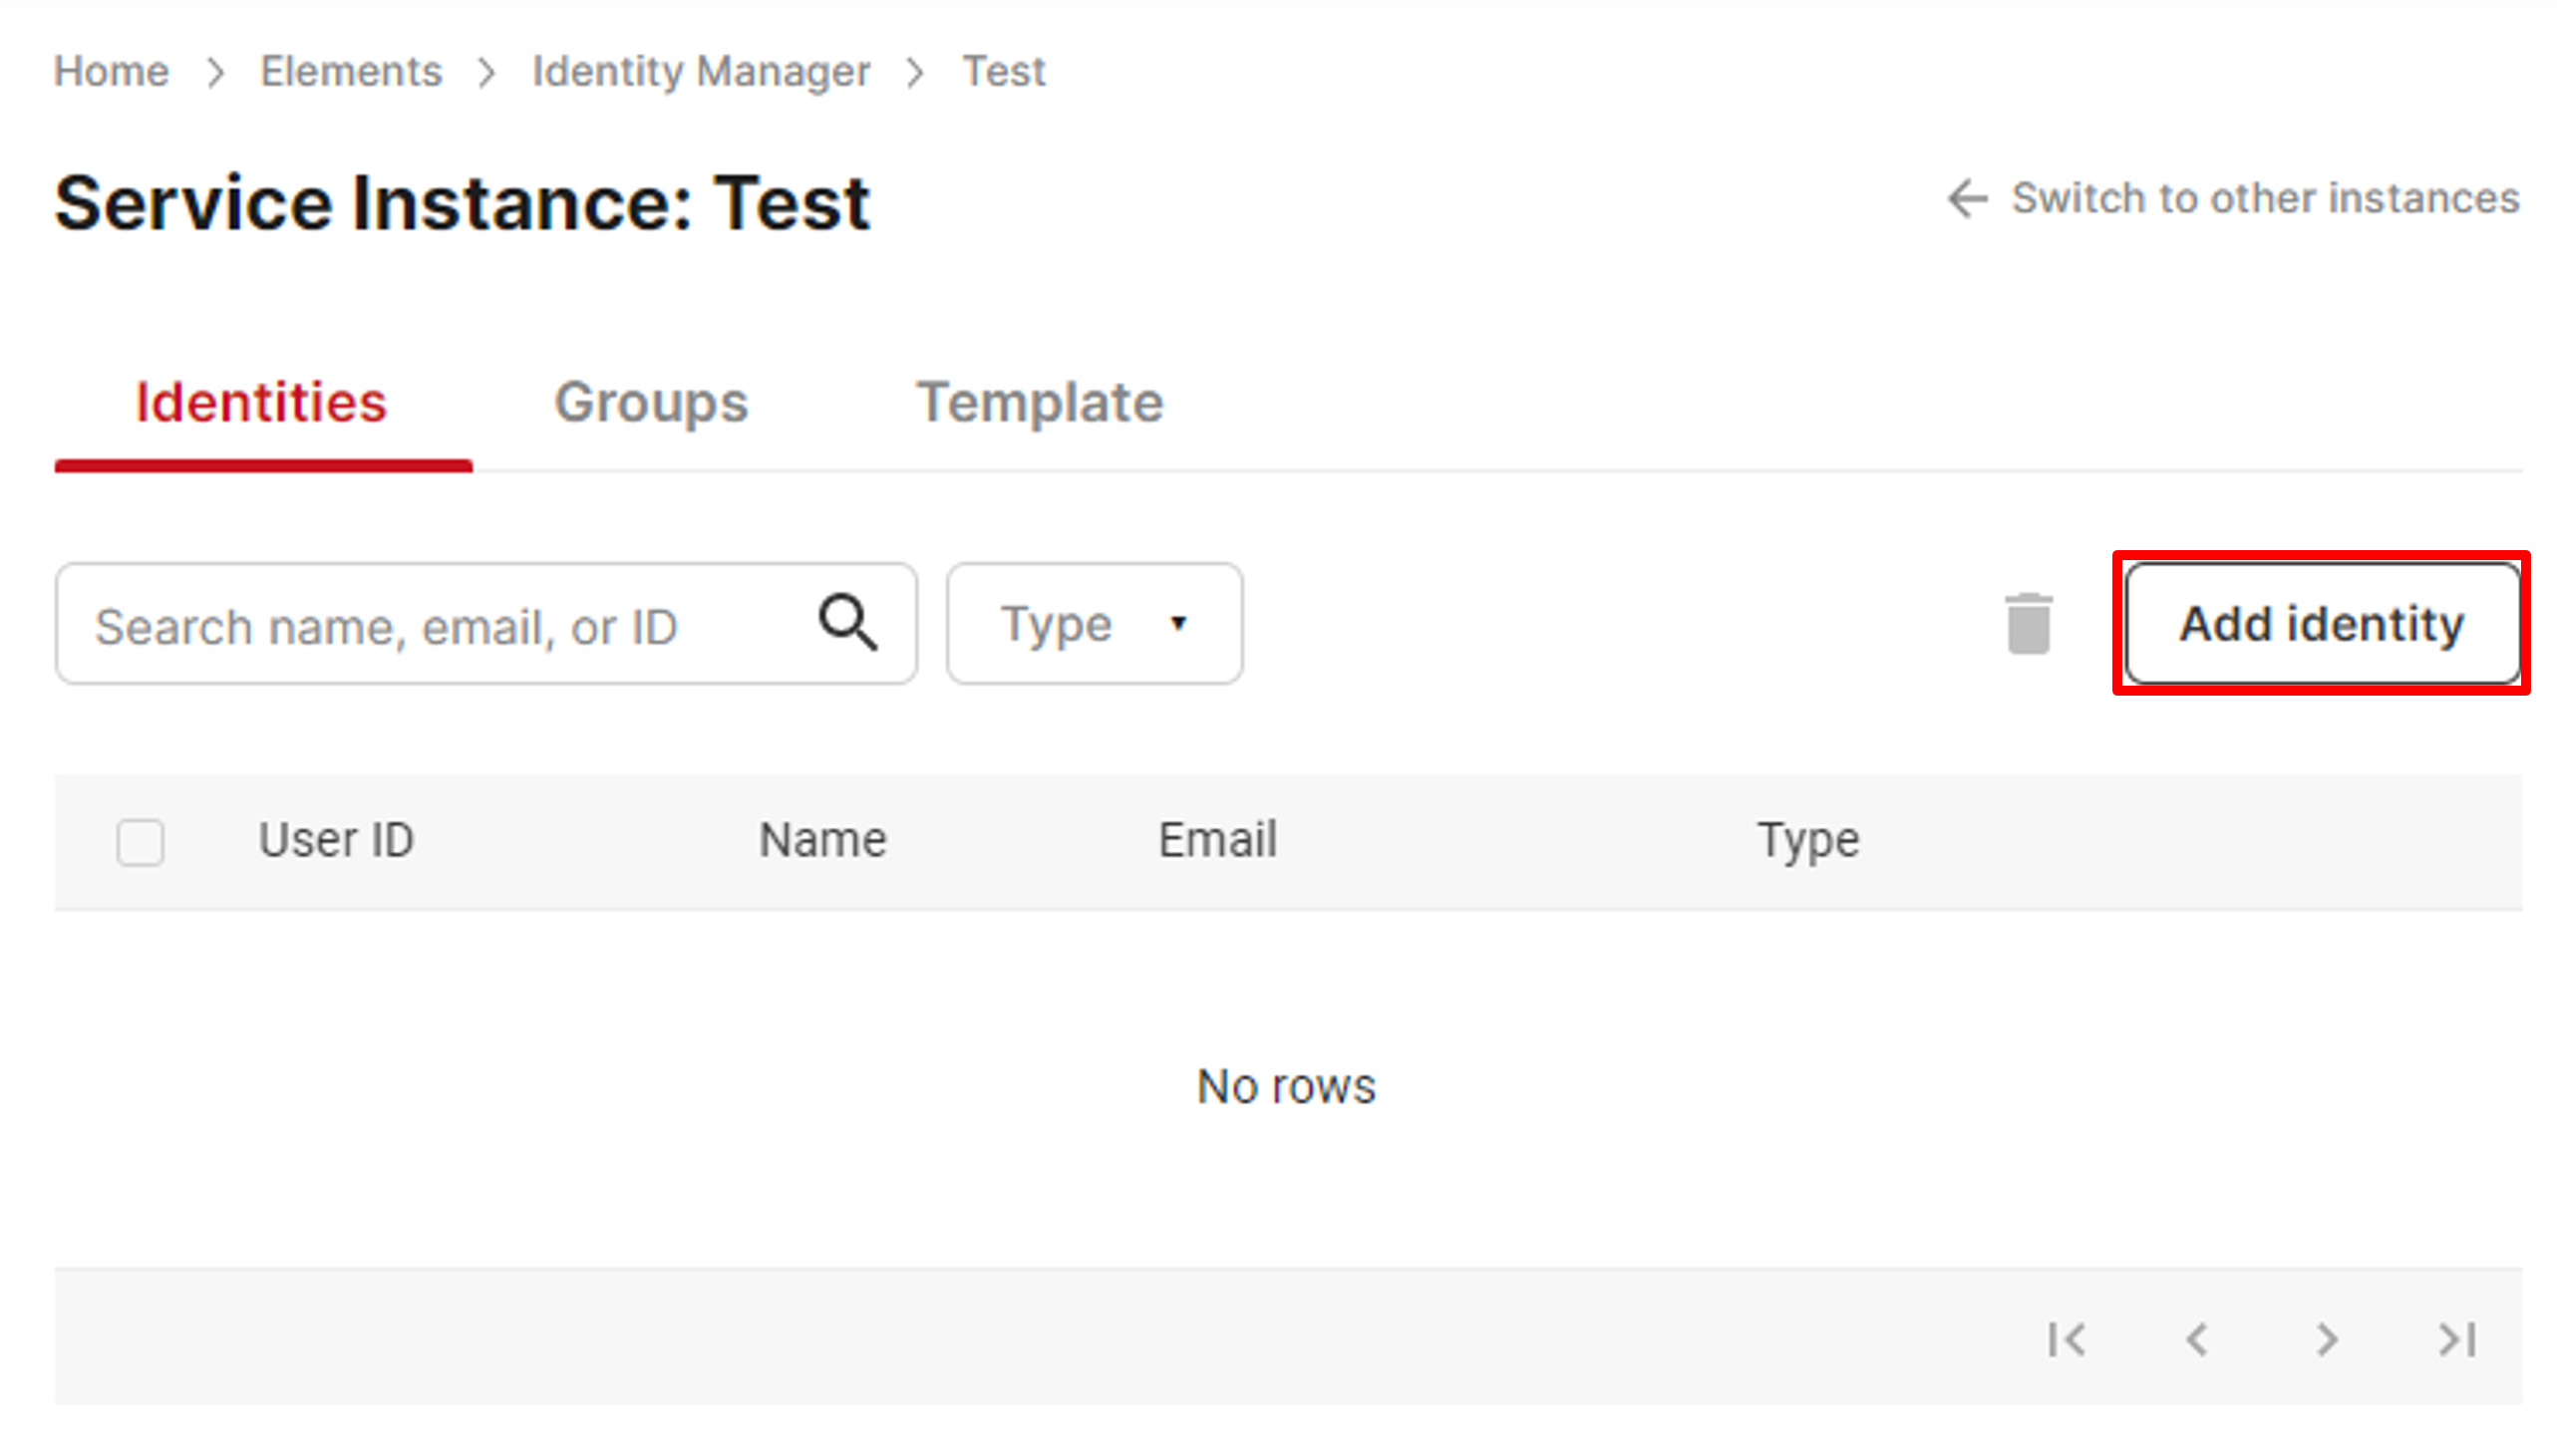This screenshot has width=2557, height=1456.
Task: Go to previous page arrow
Action: [2196, 1339]
